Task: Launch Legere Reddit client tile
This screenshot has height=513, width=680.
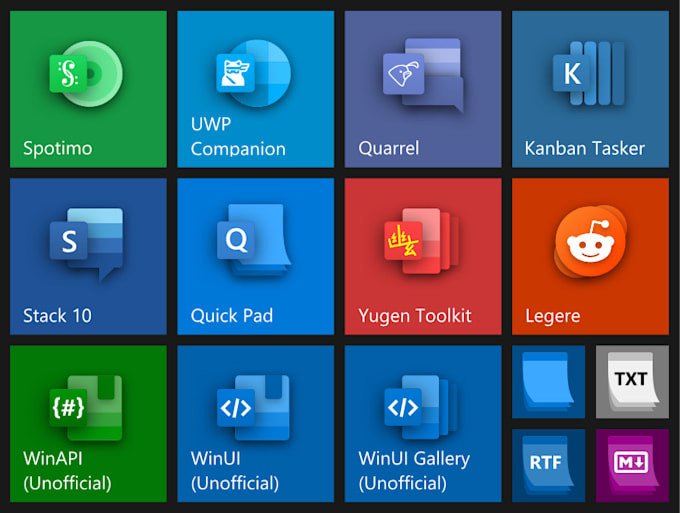Action: point(590,256)
